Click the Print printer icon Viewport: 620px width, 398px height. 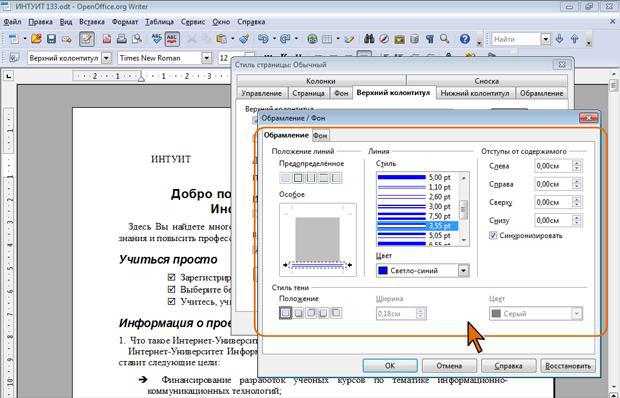[122, 39]
